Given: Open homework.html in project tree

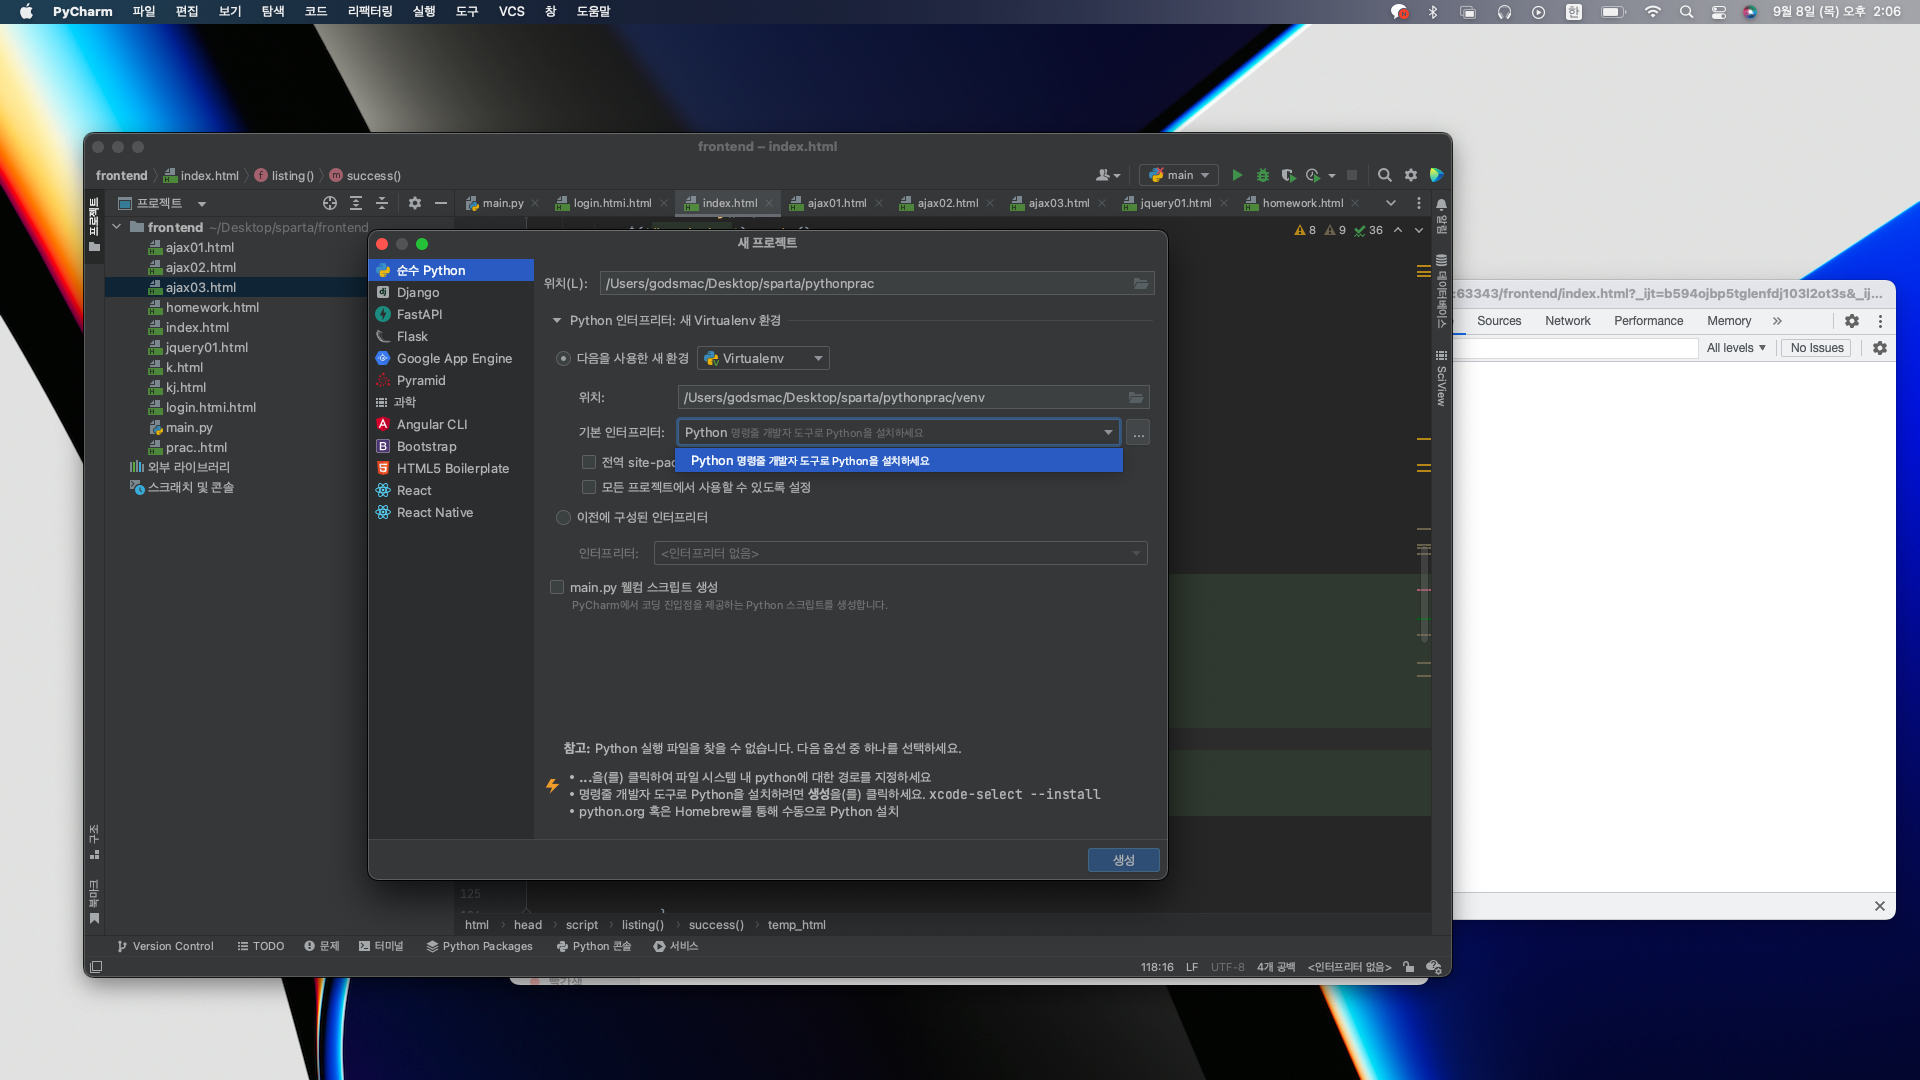Looking at the screenshot, I should [x=212, y=308].
